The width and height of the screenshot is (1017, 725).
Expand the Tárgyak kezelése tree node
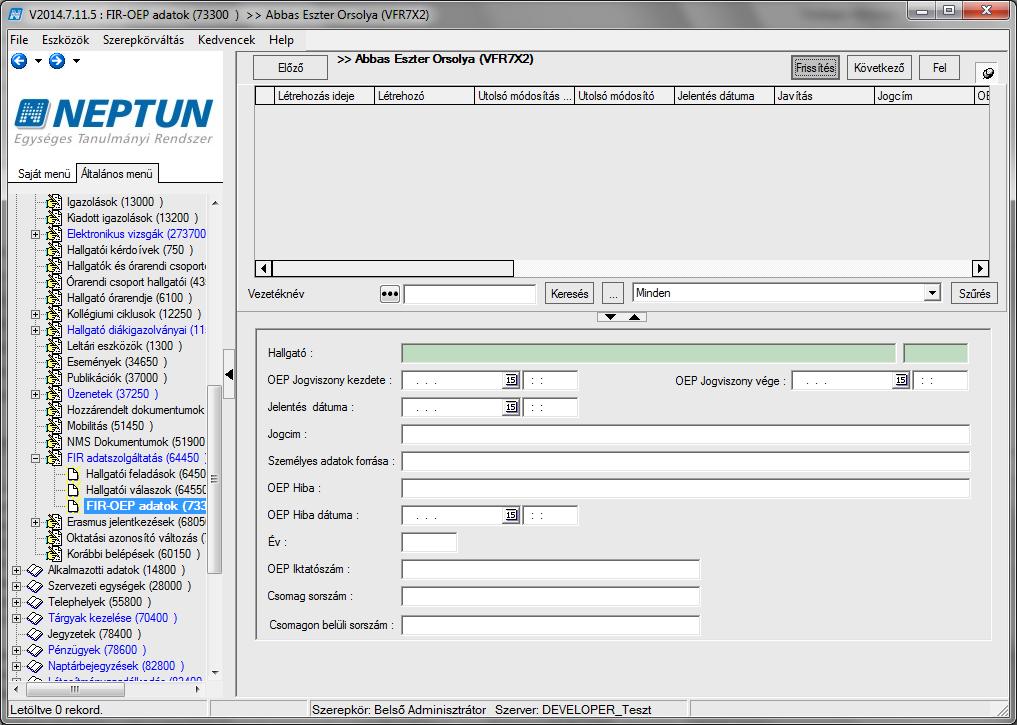(17, 618)
